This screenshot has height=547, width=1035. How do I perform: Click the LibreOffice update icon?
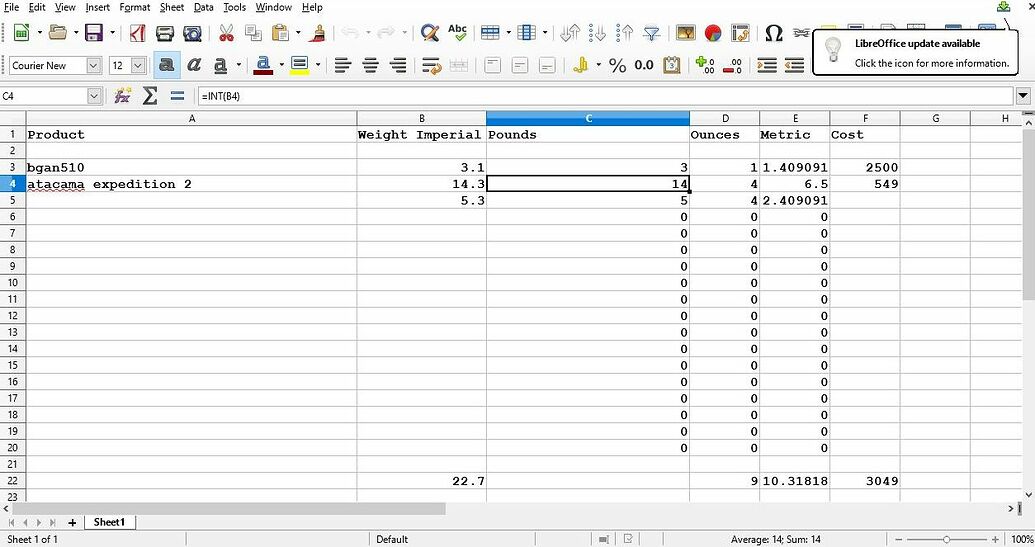[1003, 7]
